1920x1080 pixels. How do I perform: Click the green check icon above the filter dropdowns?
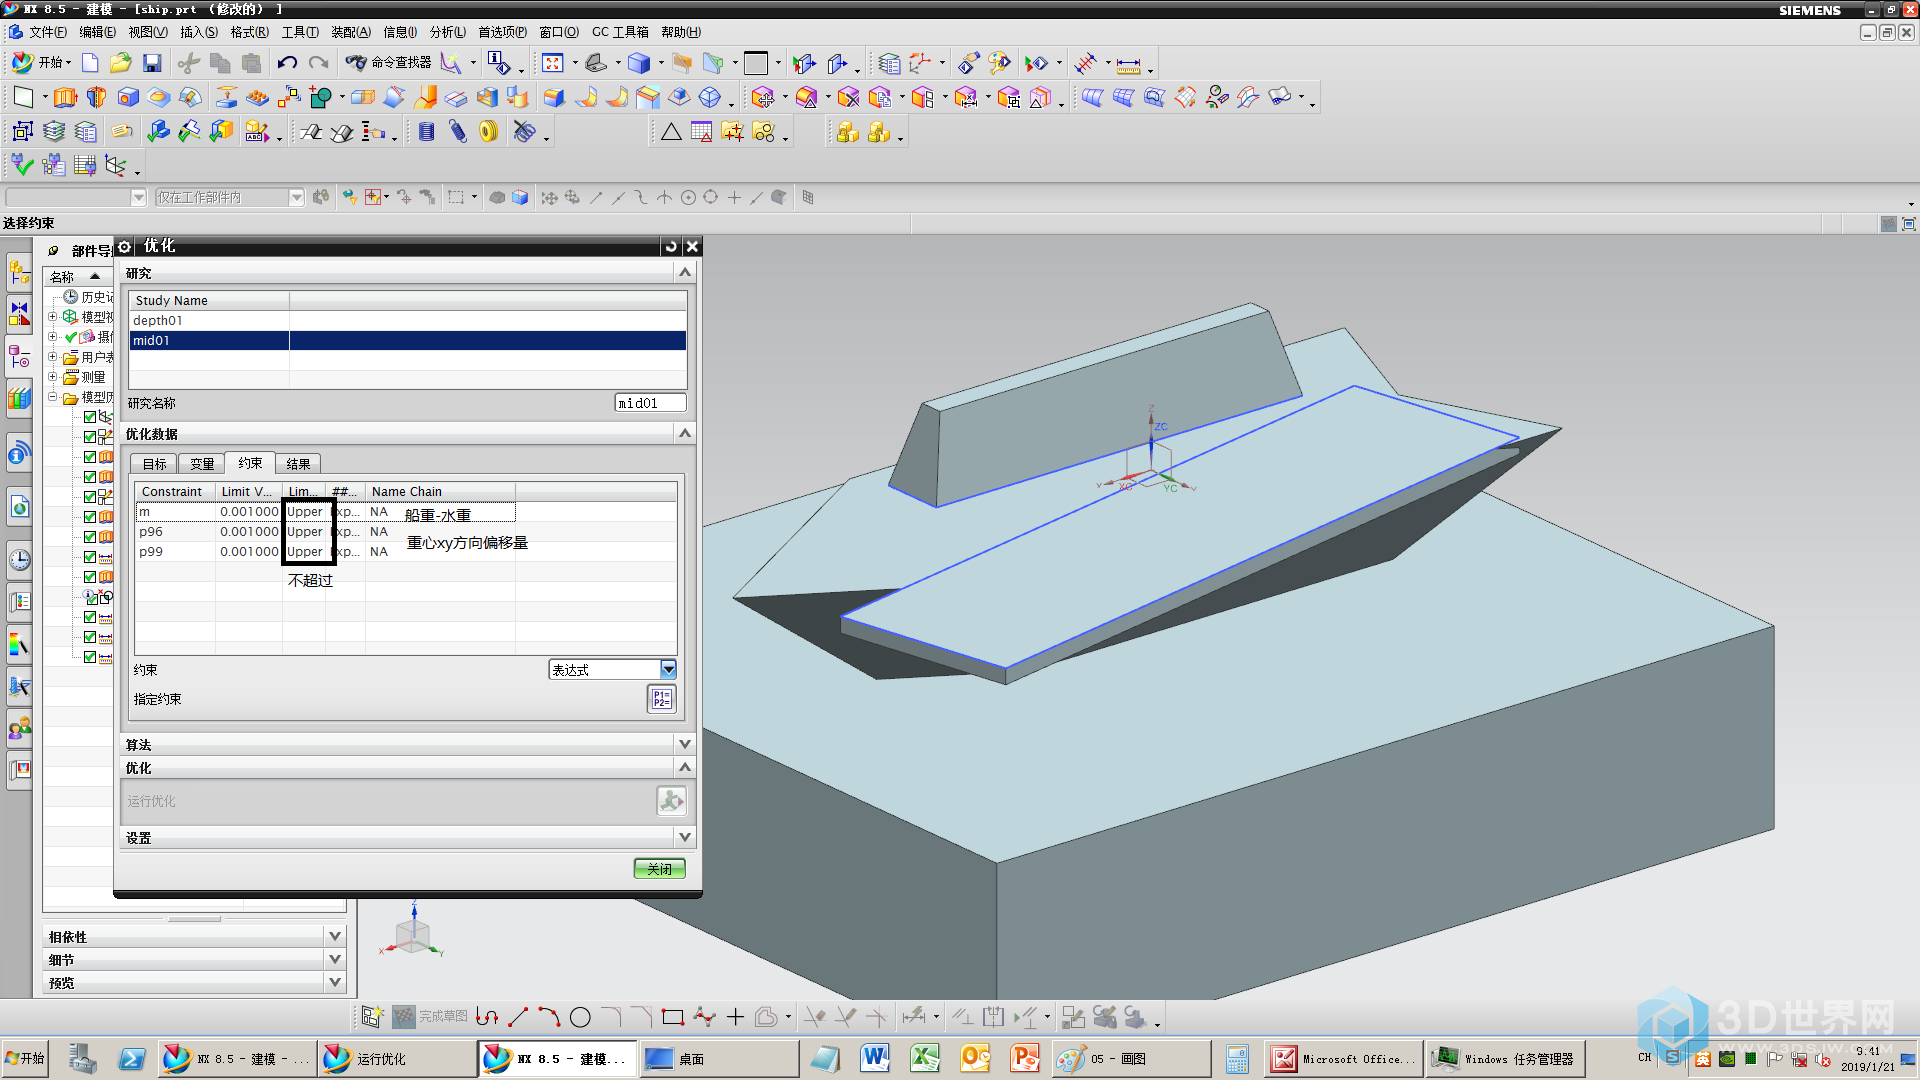(22, 165)
